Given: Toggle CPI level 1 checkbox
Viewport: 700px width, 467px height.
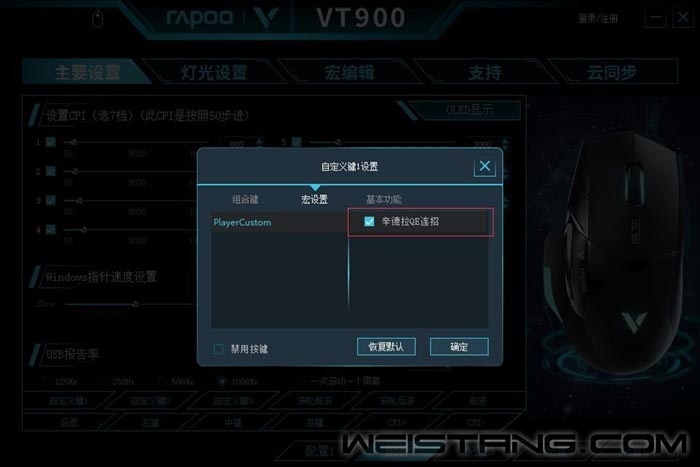Looking at the screenshot, I should 51,142.
